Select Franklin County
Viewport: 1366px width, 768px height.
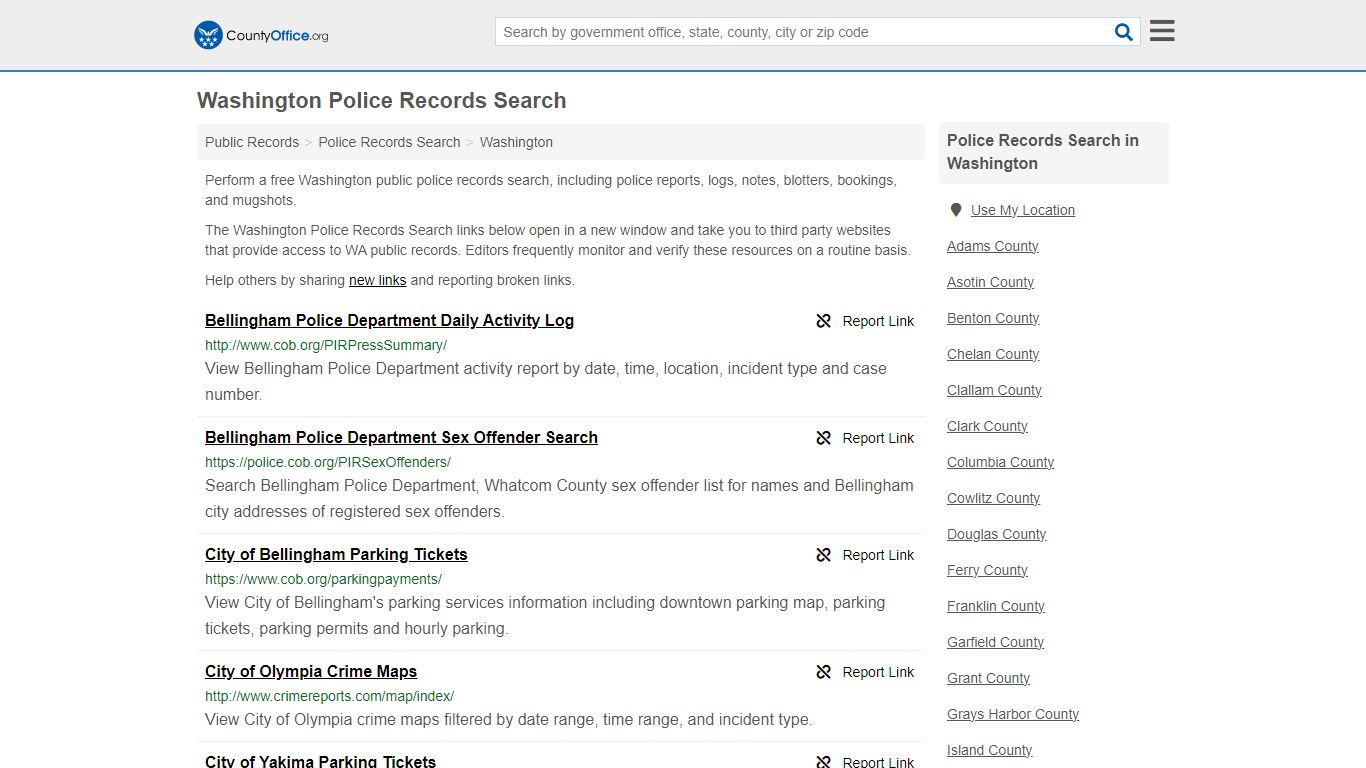995,606
